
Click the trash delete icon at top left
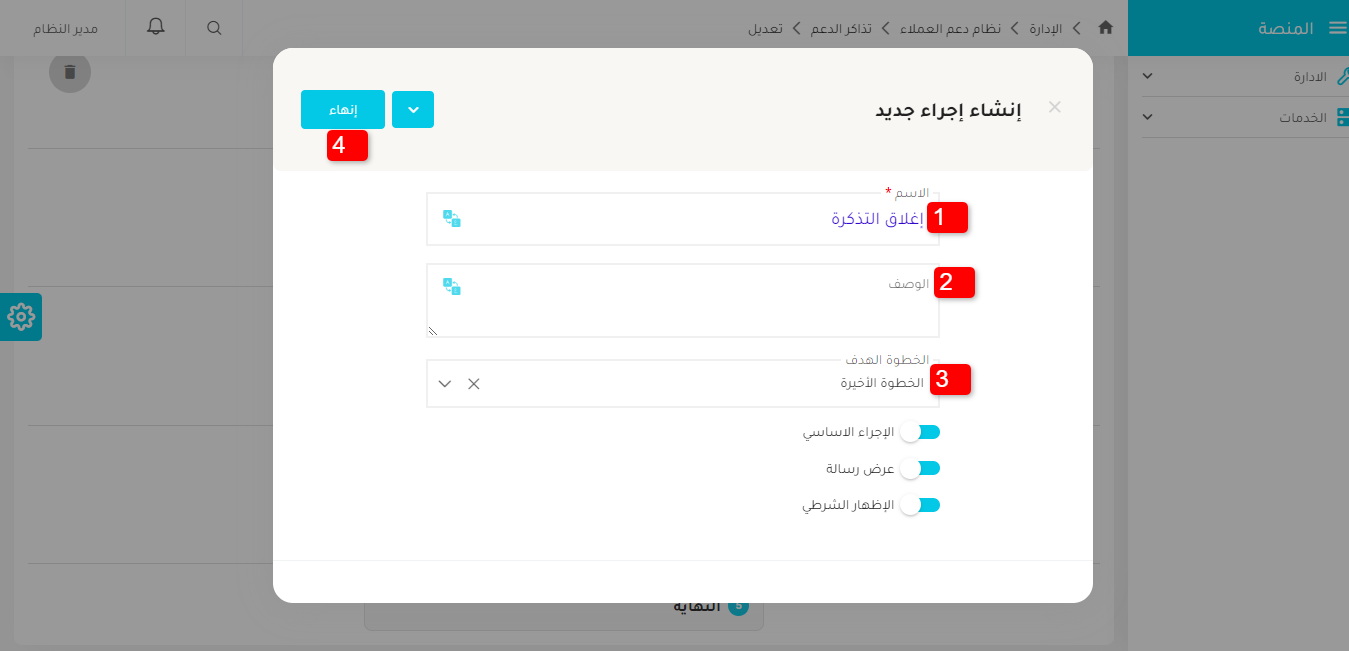[x=69, y=72]
